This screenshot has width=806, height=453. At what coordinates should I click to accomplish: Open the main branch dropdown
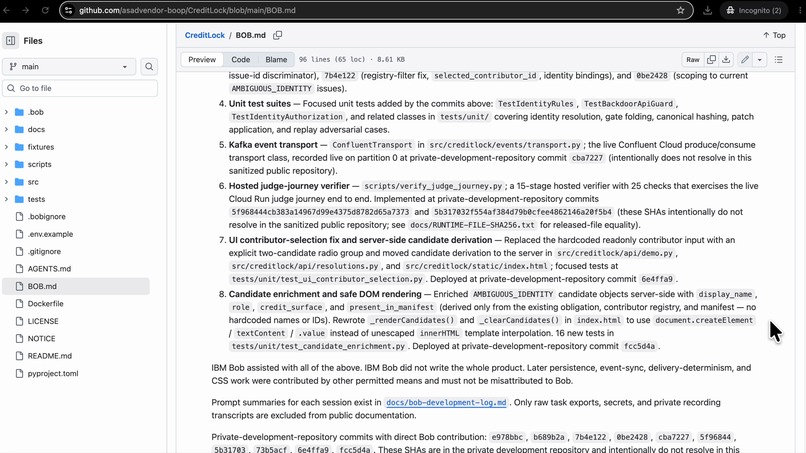tap(69, 66)
